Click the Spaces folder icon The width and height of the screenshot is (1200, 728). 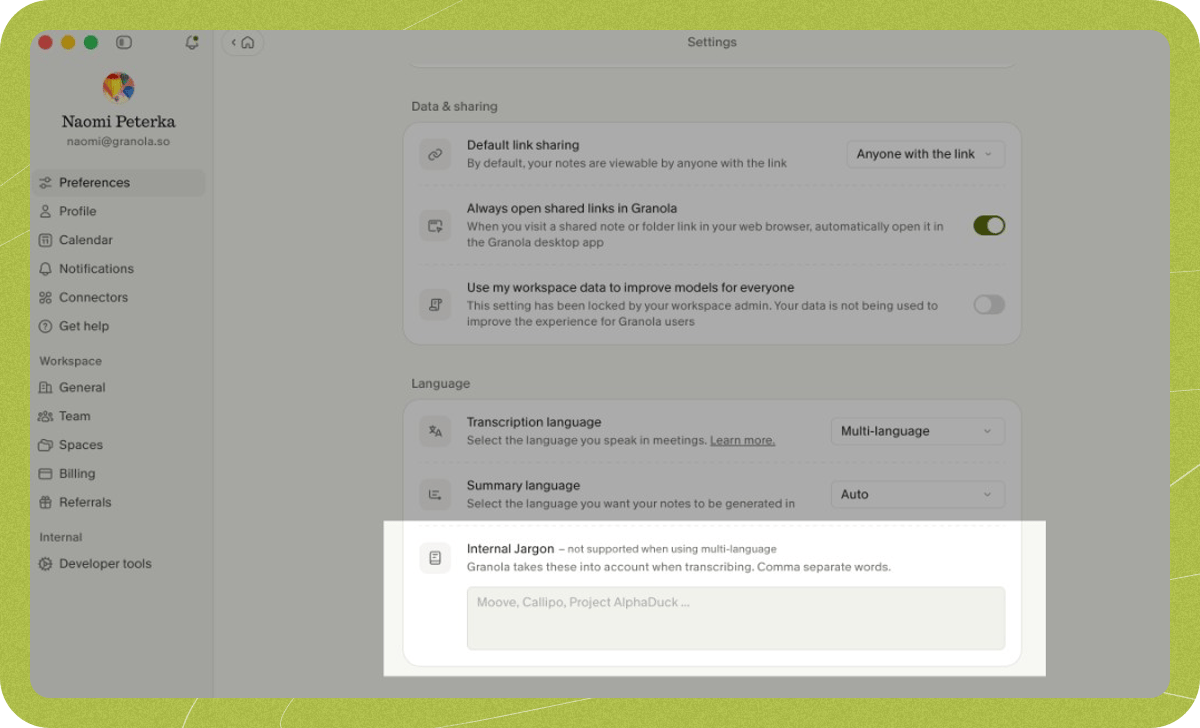pos(45,445)
